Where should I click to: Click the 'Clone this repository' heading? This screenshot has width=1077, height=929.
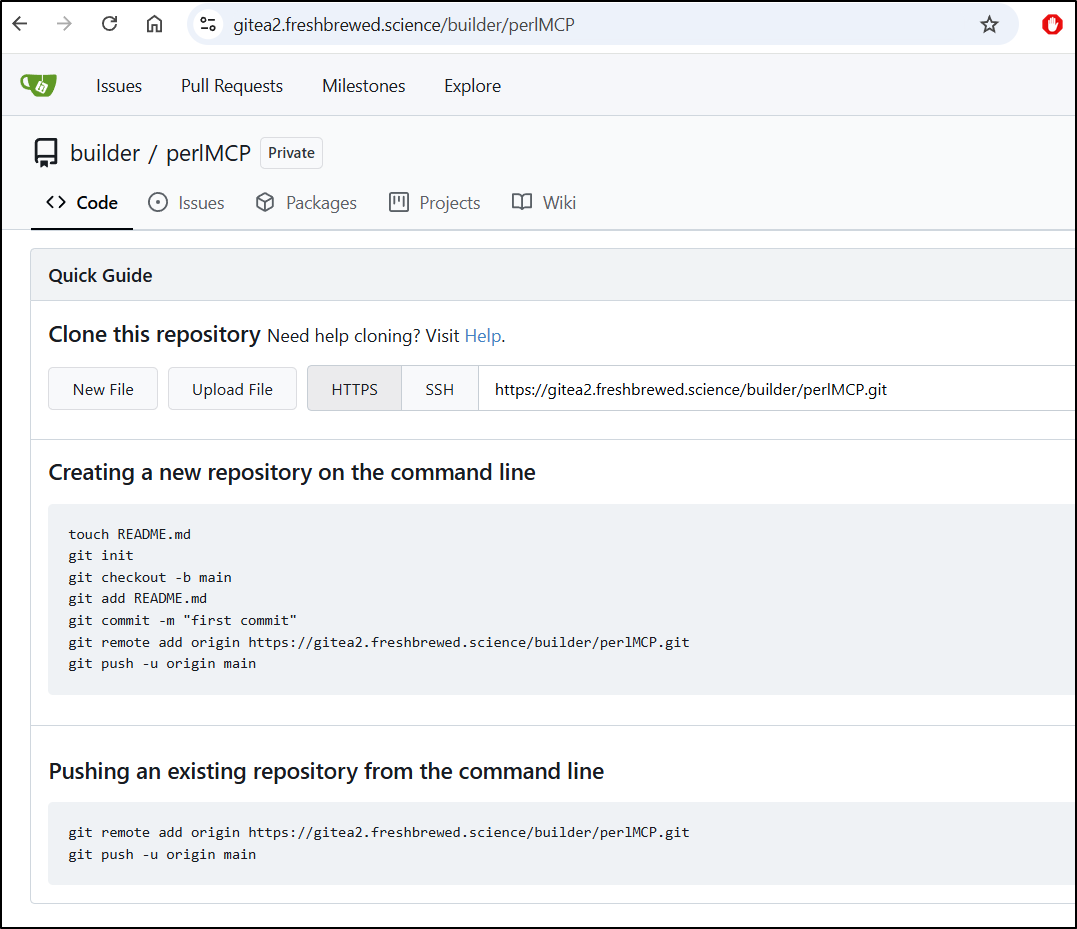(155, 334)
